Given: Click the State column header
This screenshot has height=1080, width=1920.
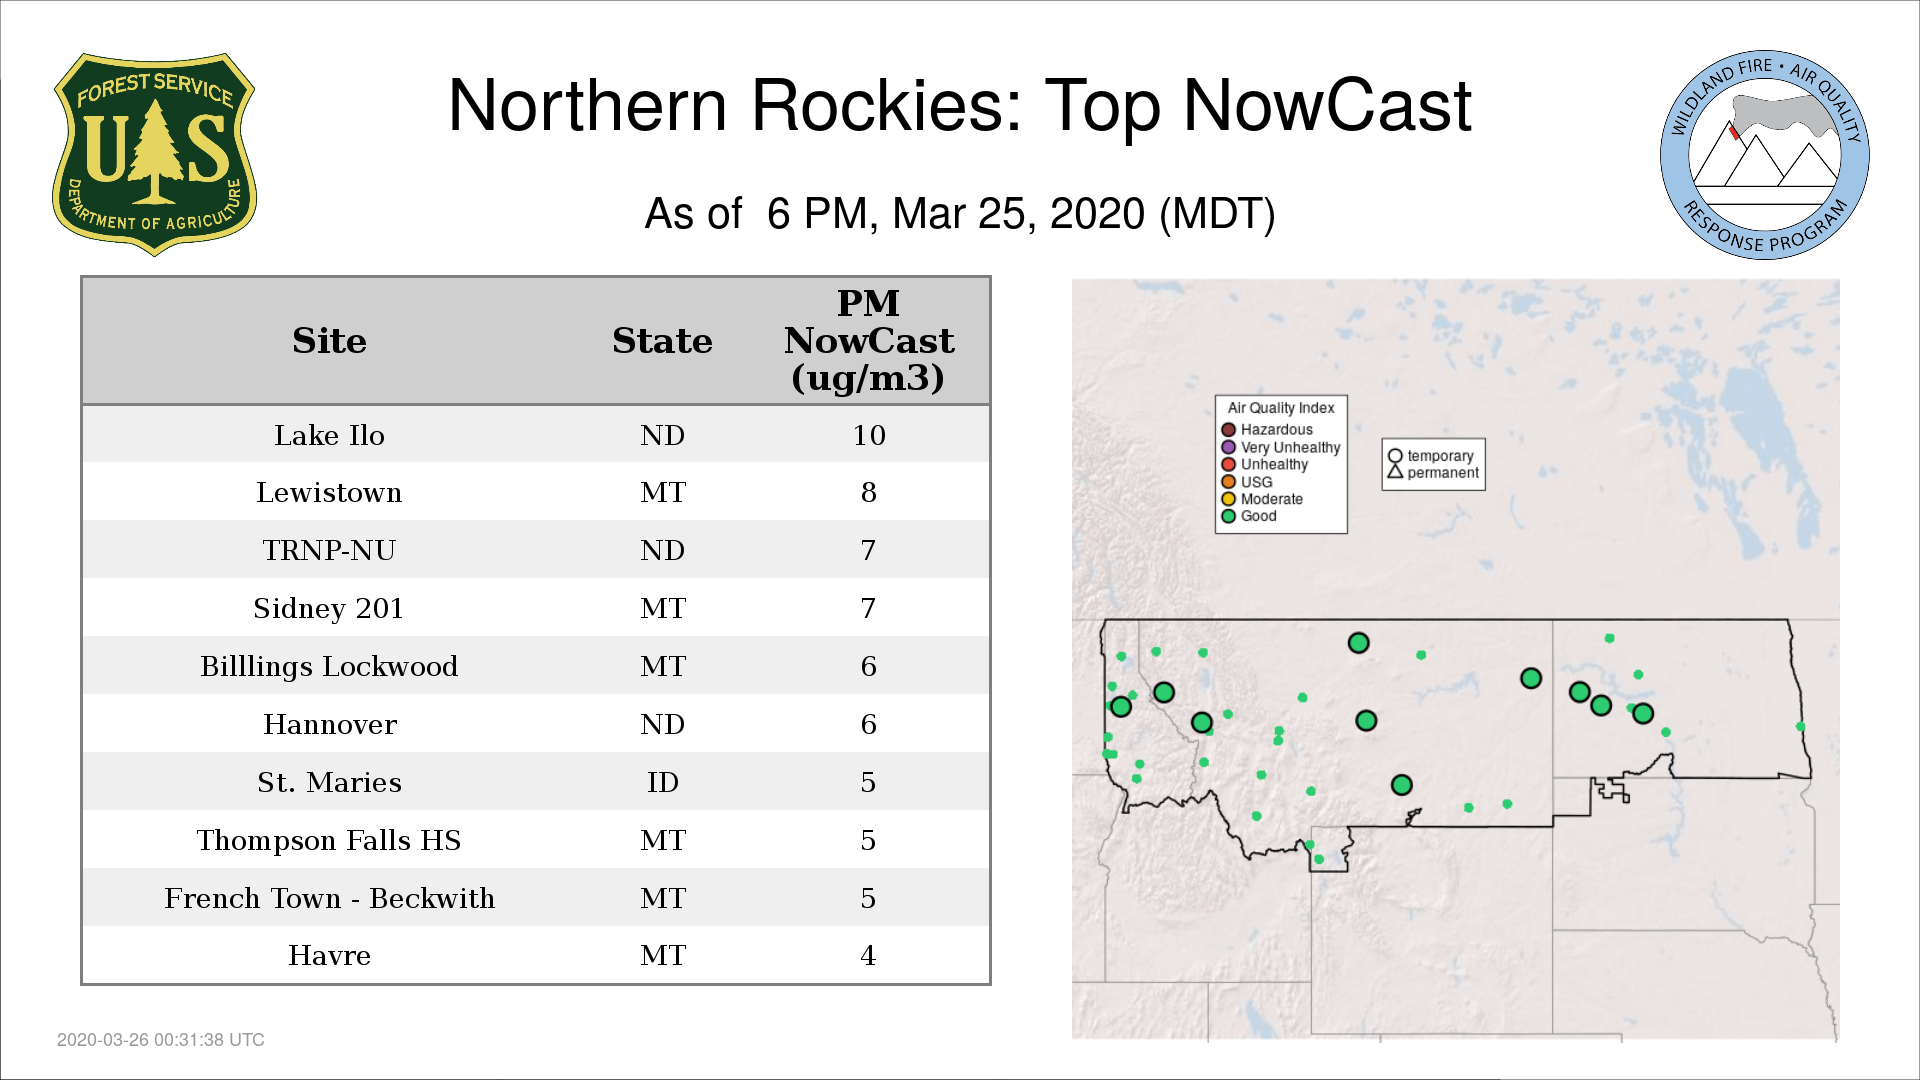Looking at the screenshot, I should pos(662,341).
